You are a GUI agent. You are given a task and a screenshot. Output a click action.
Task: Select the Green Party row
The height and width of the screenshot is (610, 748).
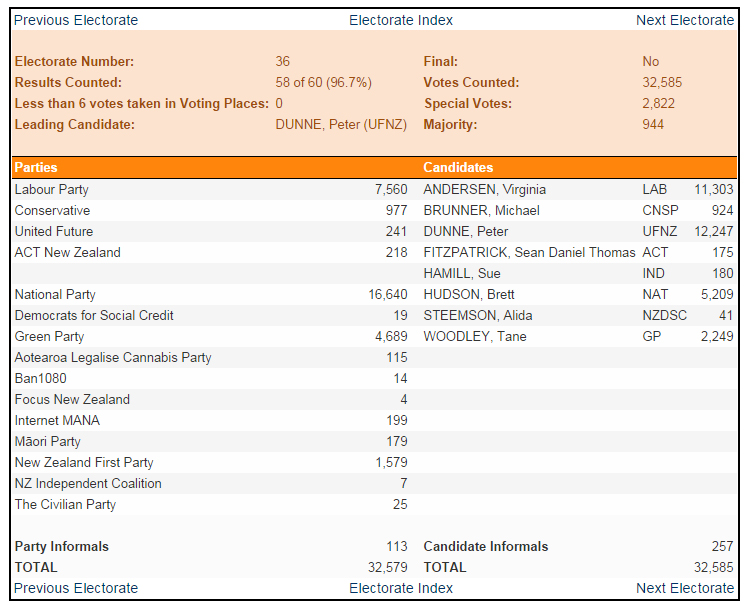(49, 336)
